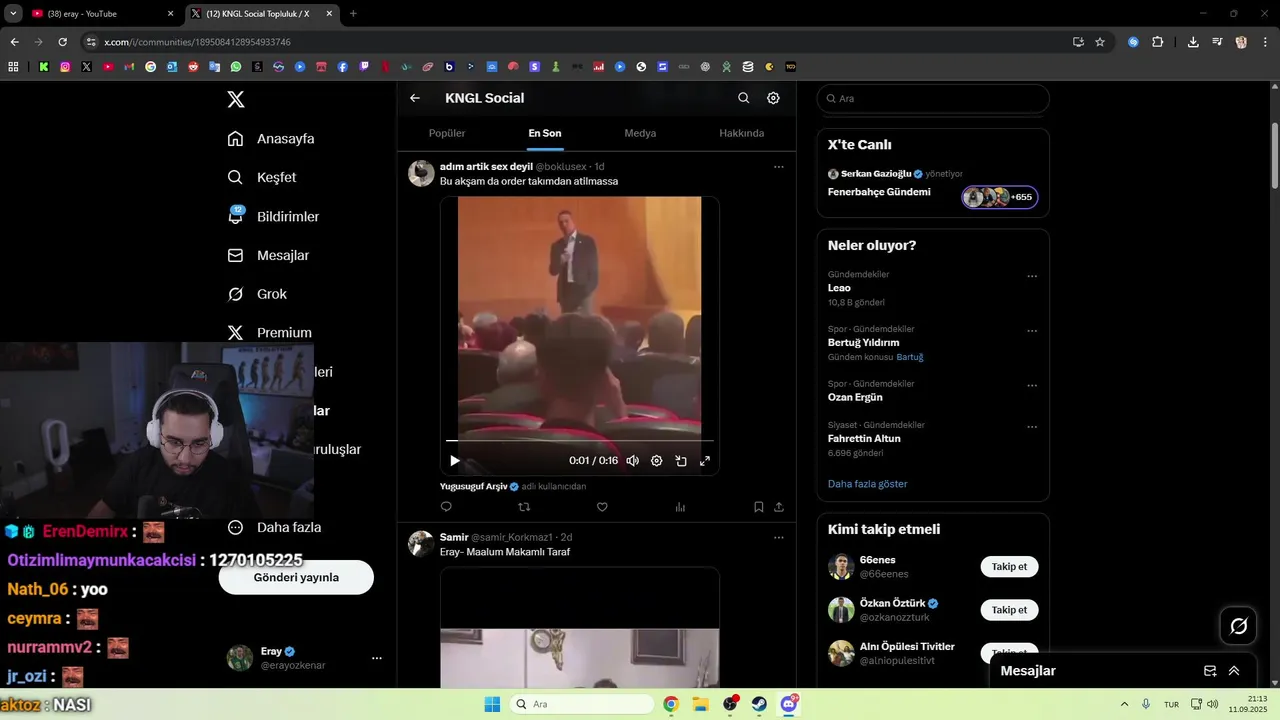Open the Hakkında tab

click(x=742, y=133)
